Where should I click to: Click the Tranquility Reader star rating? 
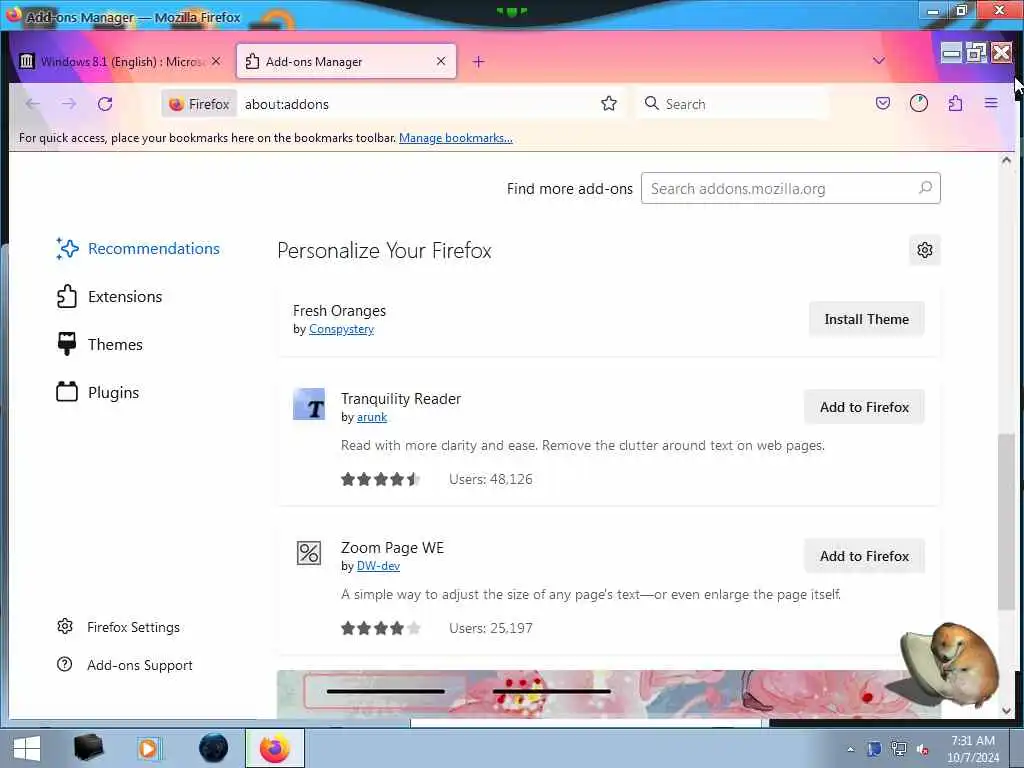(x=380, y=479)
